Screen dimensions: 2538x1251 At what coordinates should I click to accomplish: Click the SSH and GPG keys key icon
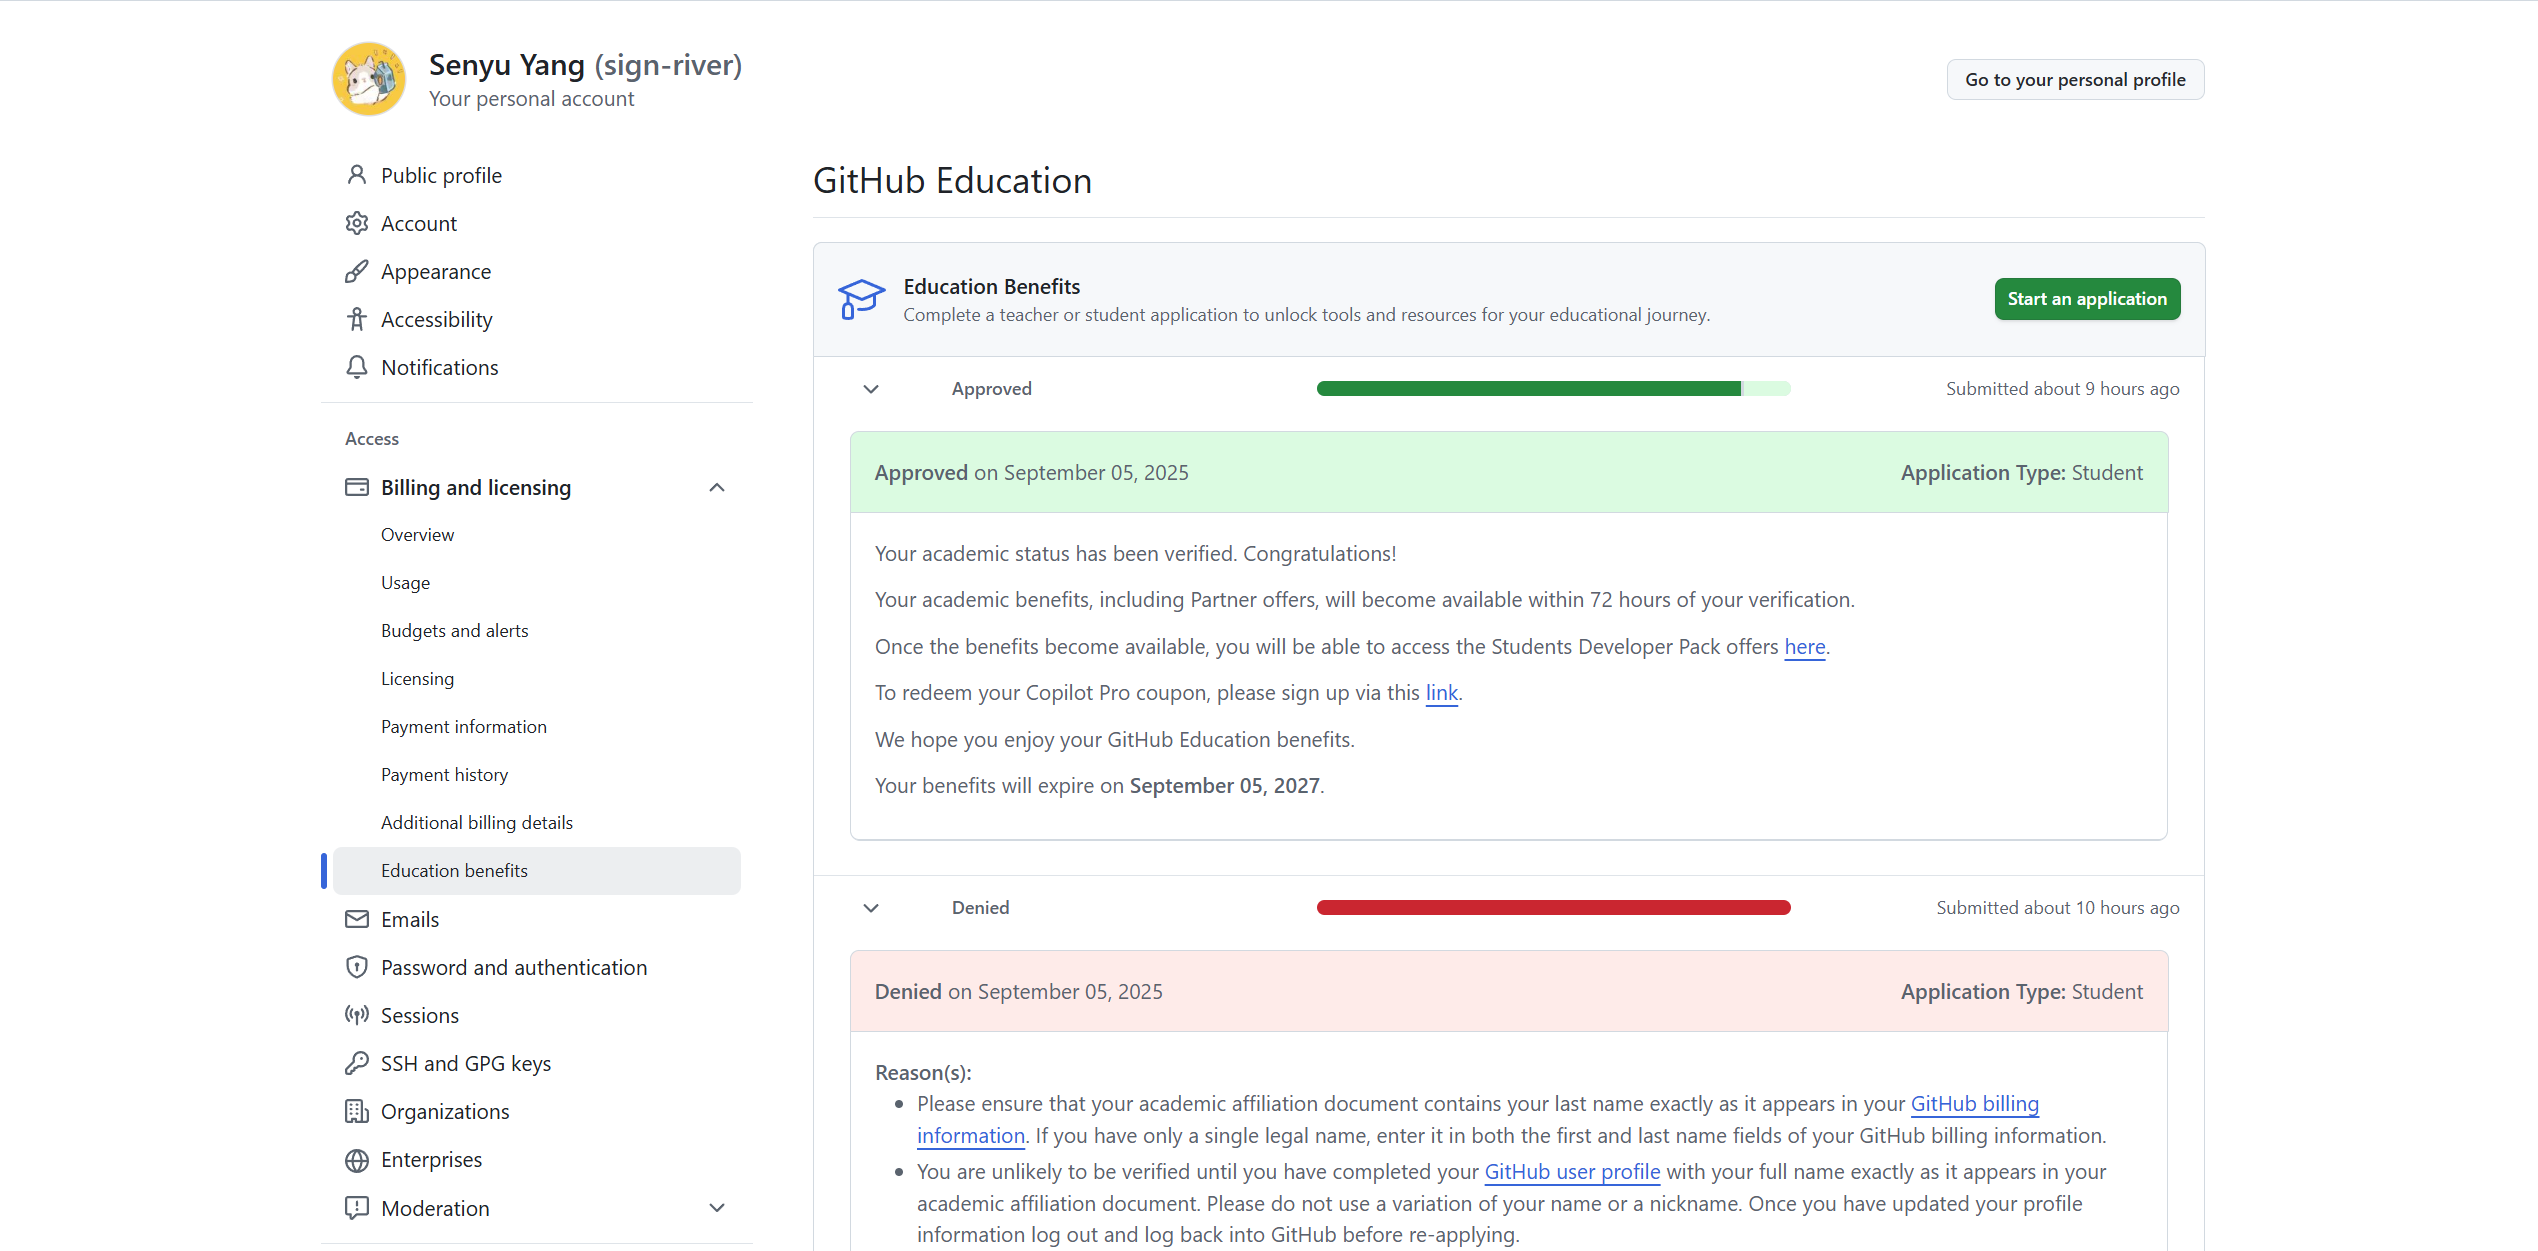click(357, 1063)
